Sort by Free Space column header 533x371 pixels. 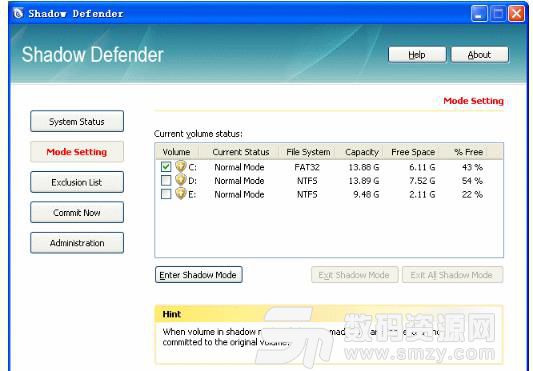(x=413, y=152)
